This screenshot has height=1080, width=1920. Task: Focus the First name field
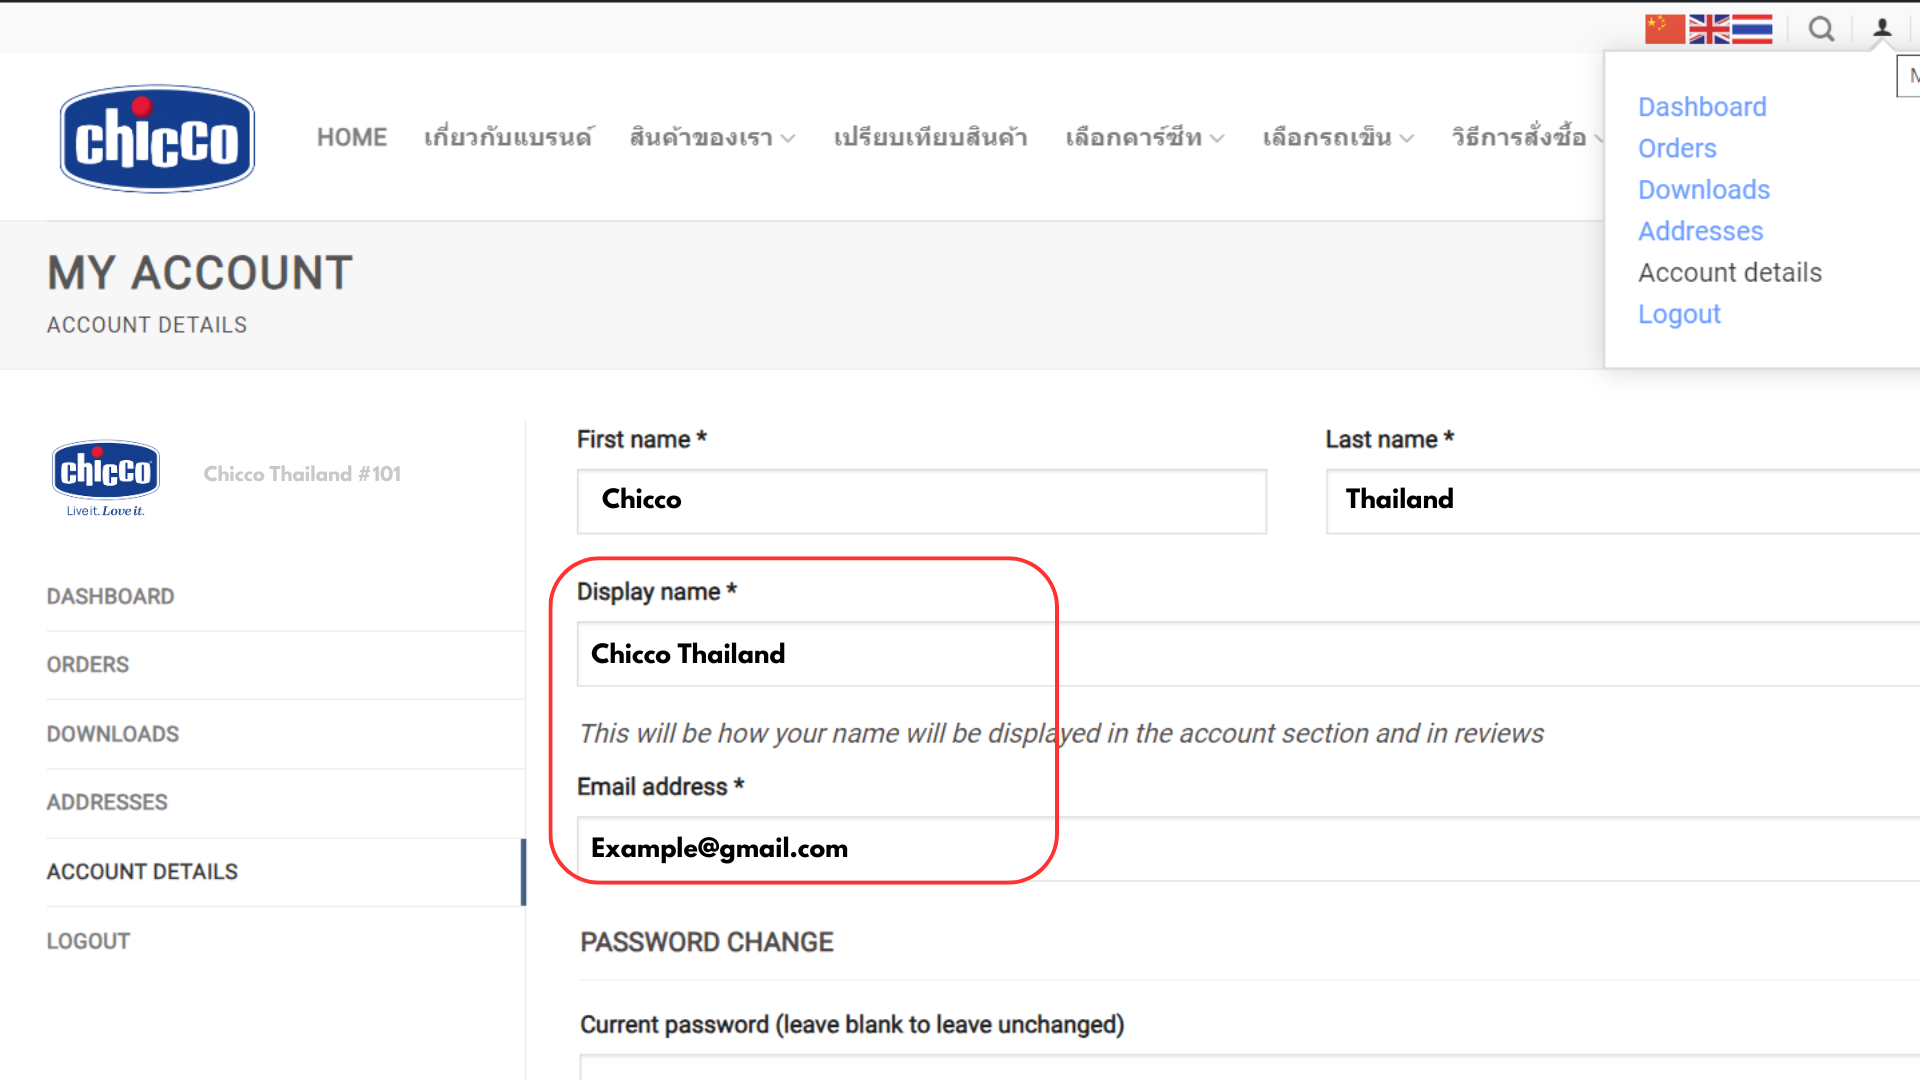click(922, 501)
